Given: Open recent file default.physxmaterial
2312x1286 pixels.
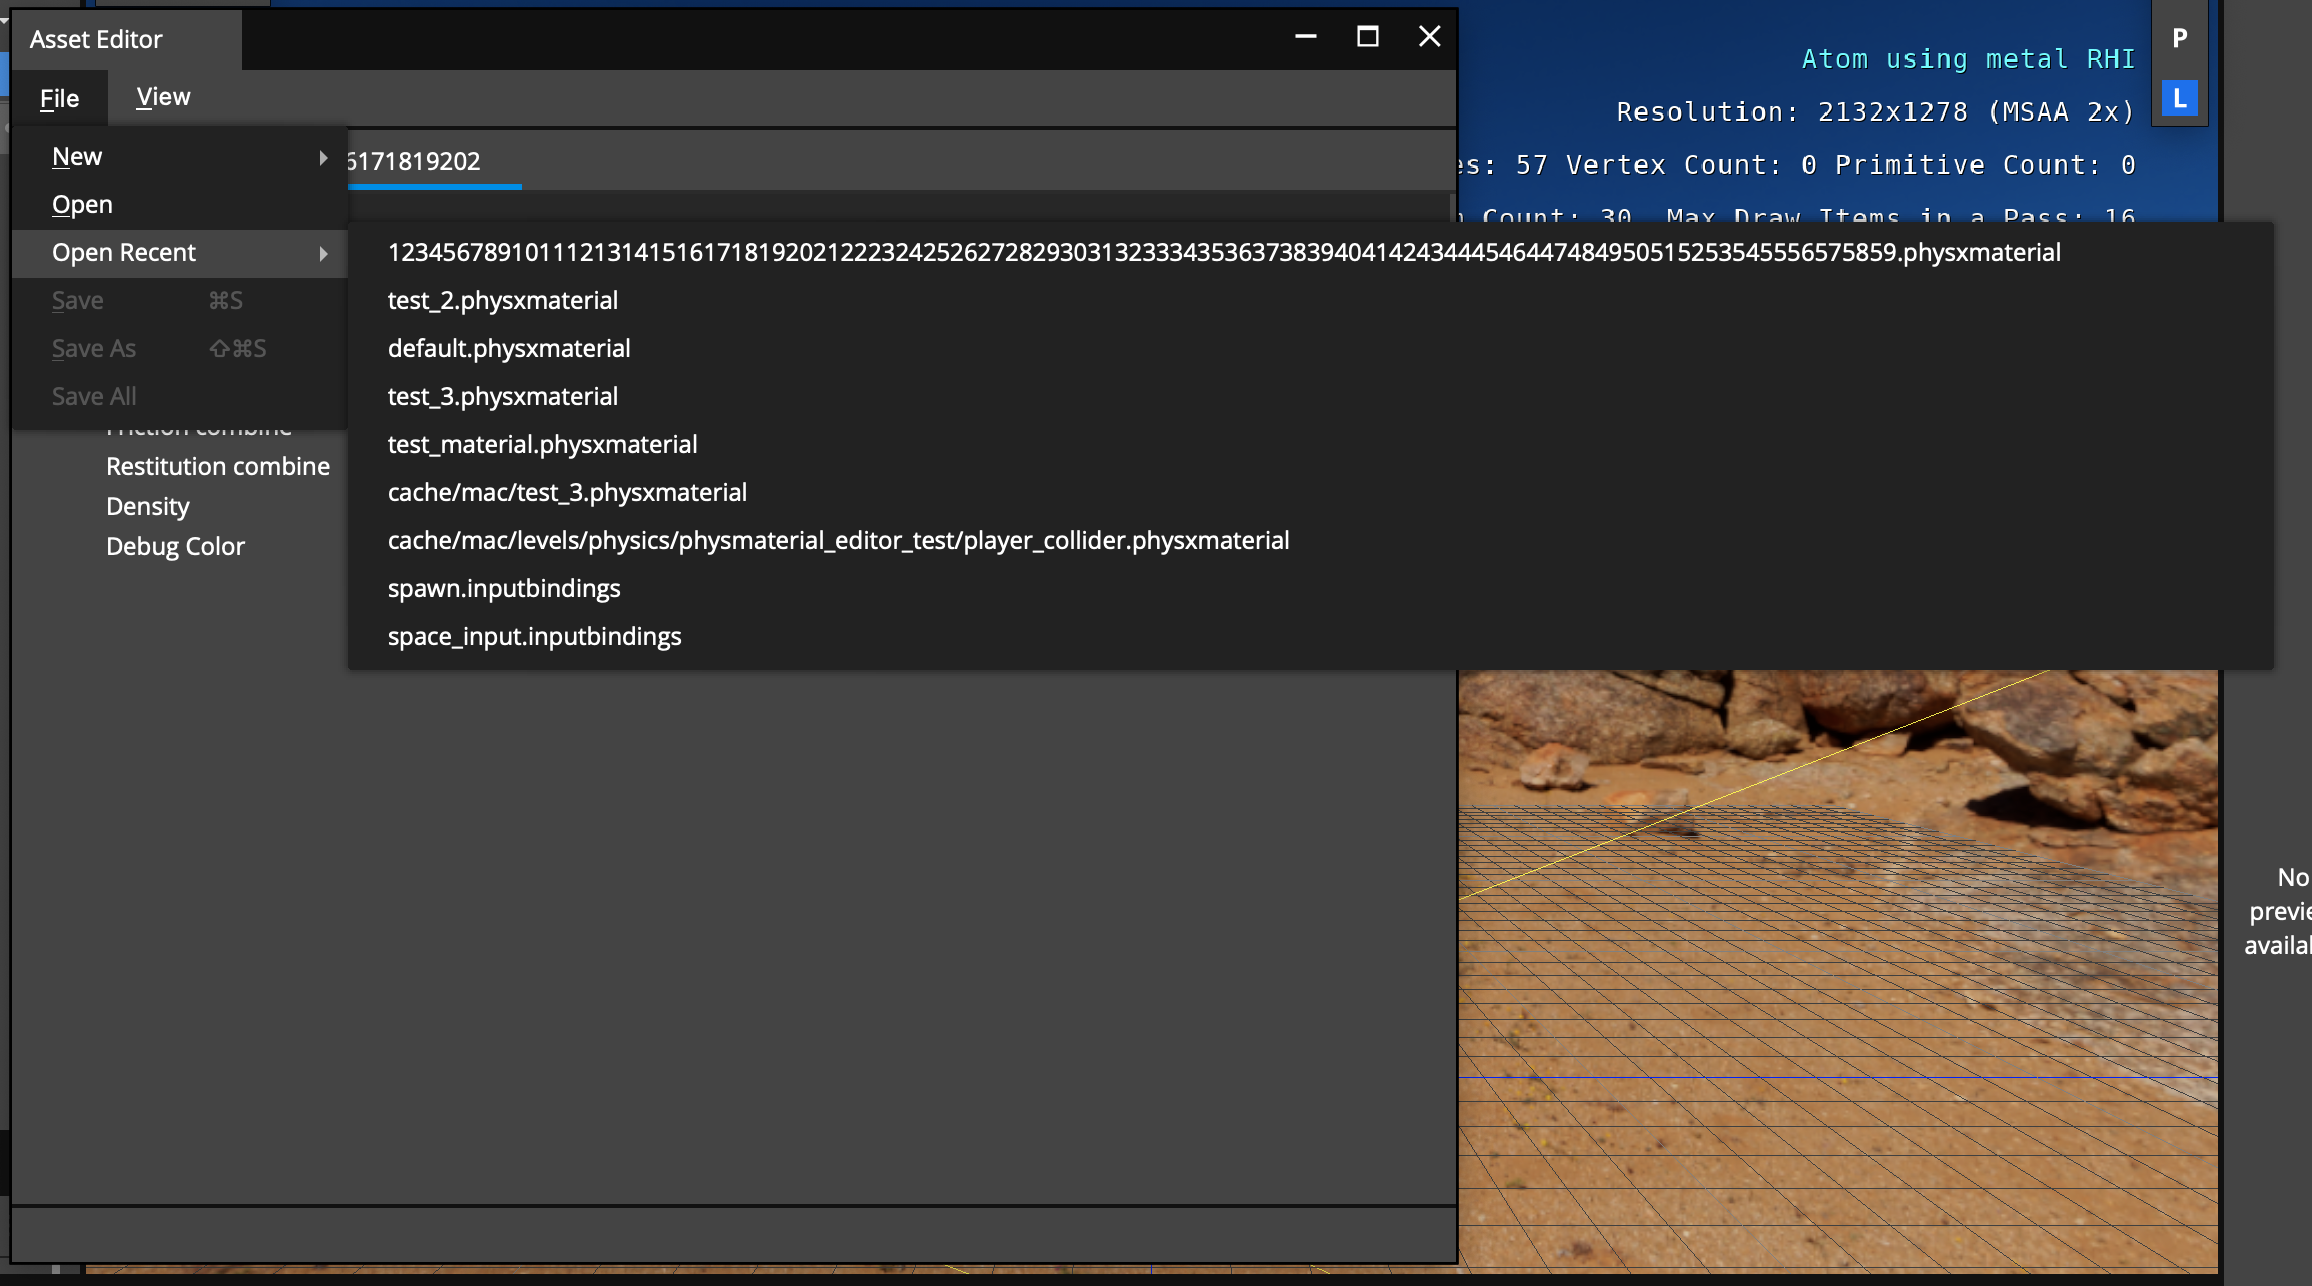Looking at the screenshot, I should click(x=509, y=348).
